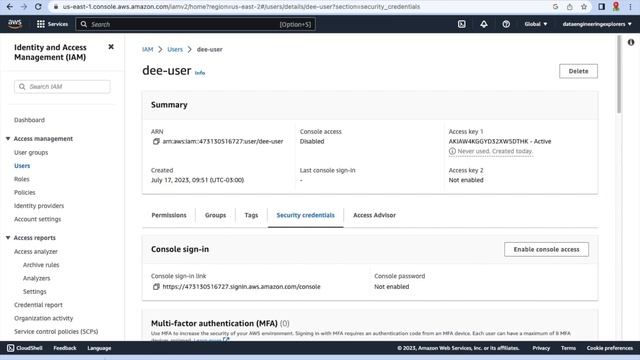Click the browser back arrow

pos(10,7)
